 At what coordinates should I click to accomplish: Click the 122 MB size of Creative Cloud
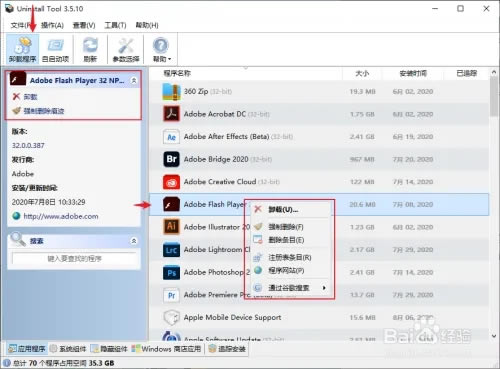362,182
